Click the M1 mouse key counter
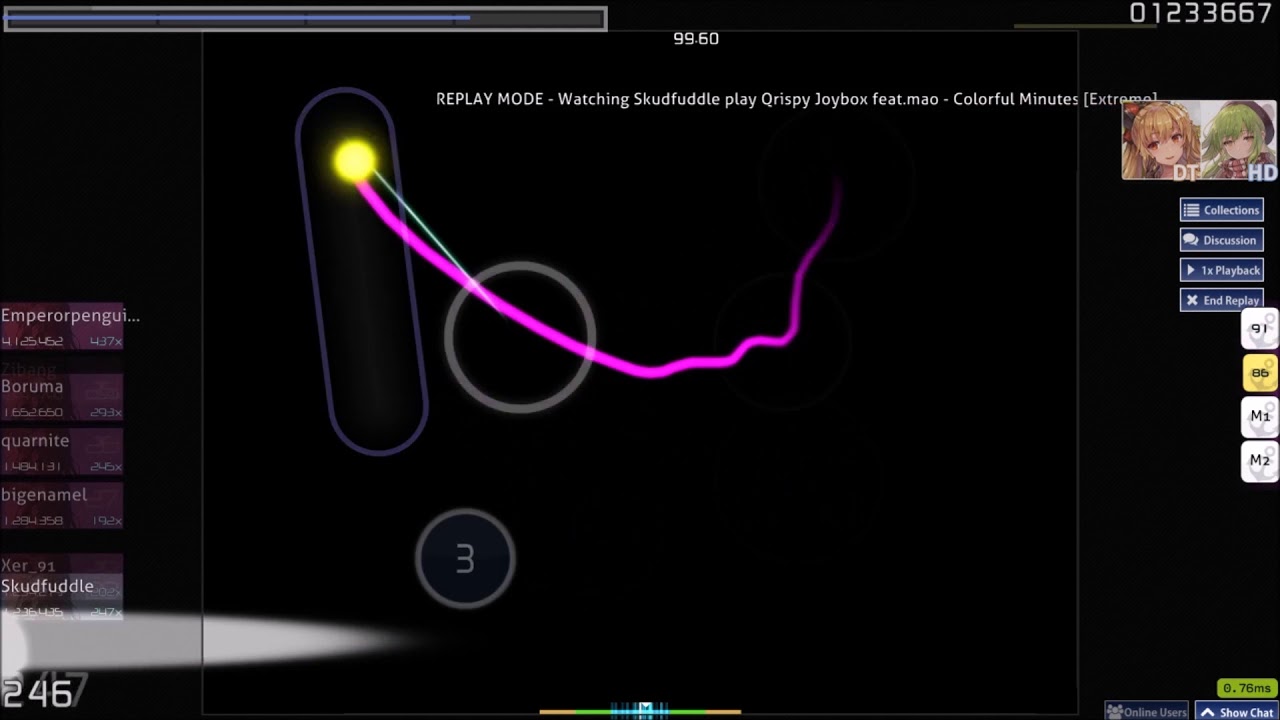Screen dimensions: 1280x720 click(1260, 417)
